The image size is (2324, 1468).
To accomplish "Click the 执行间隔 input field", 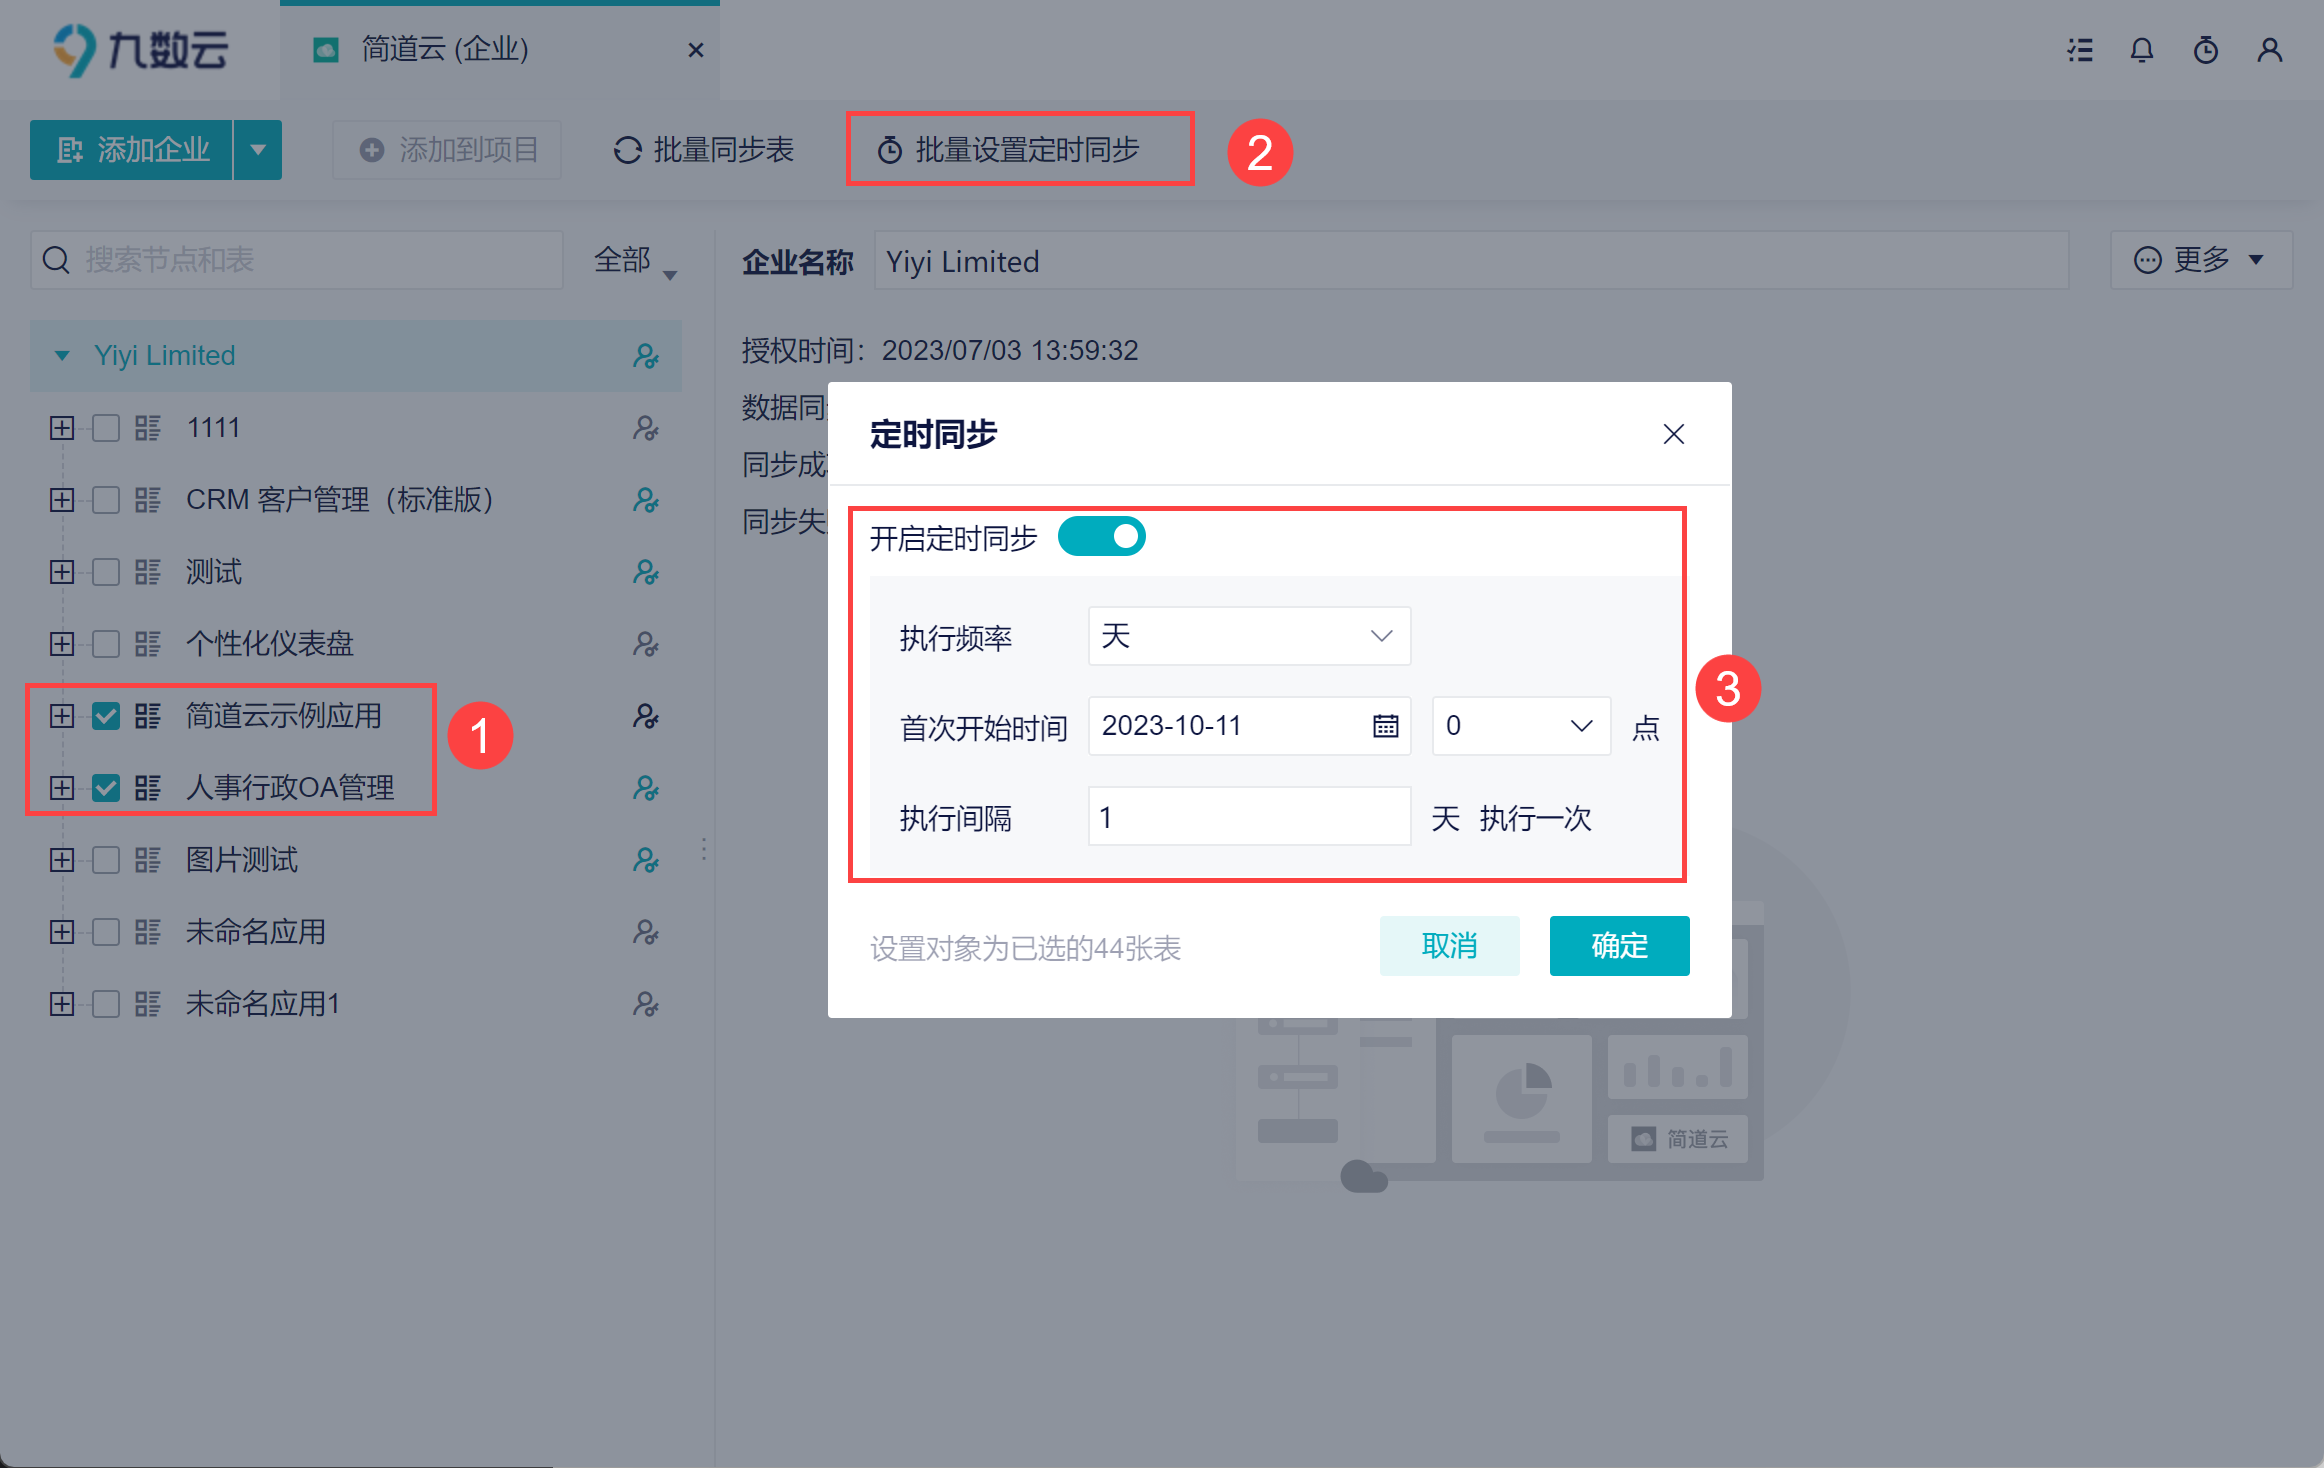I will tap(1248, 817).
